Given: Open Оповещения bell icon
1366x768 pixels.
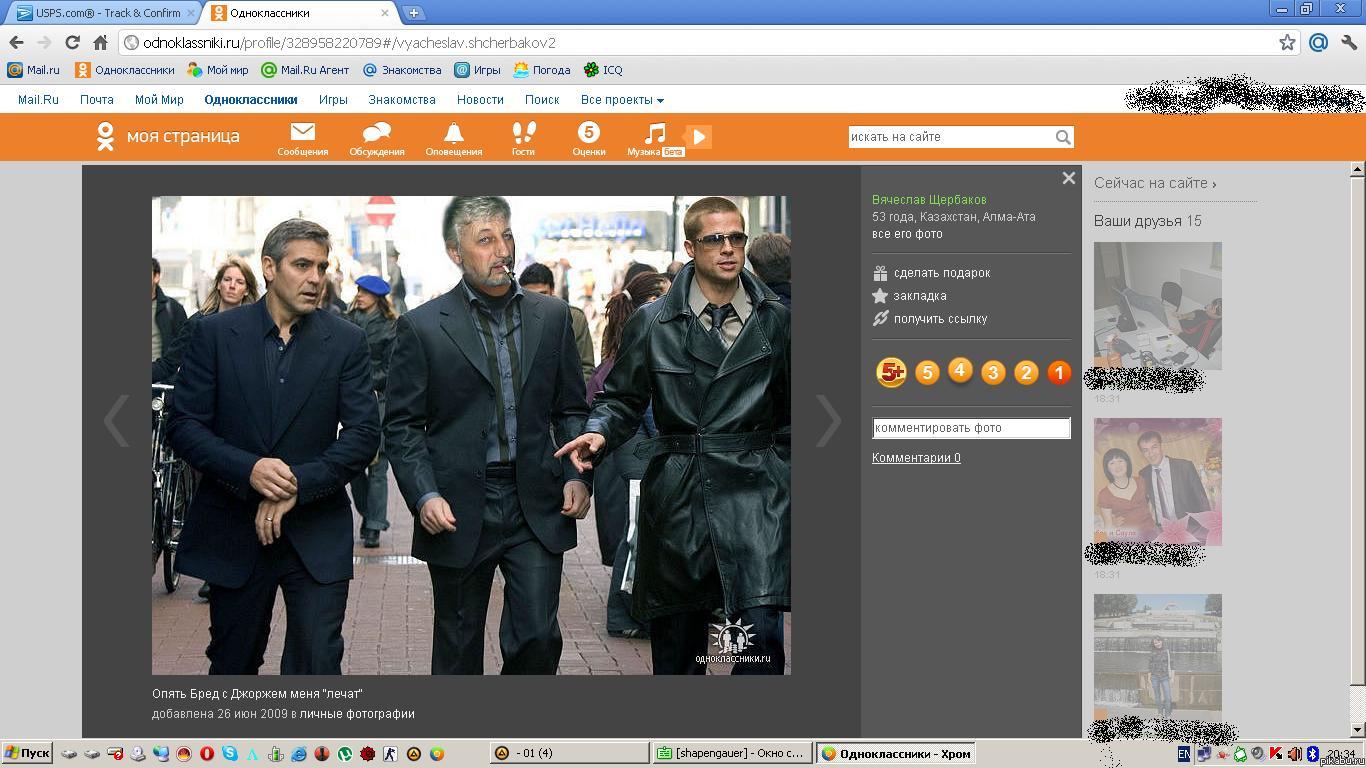Looking at the screenshot, I should (454, 132).
